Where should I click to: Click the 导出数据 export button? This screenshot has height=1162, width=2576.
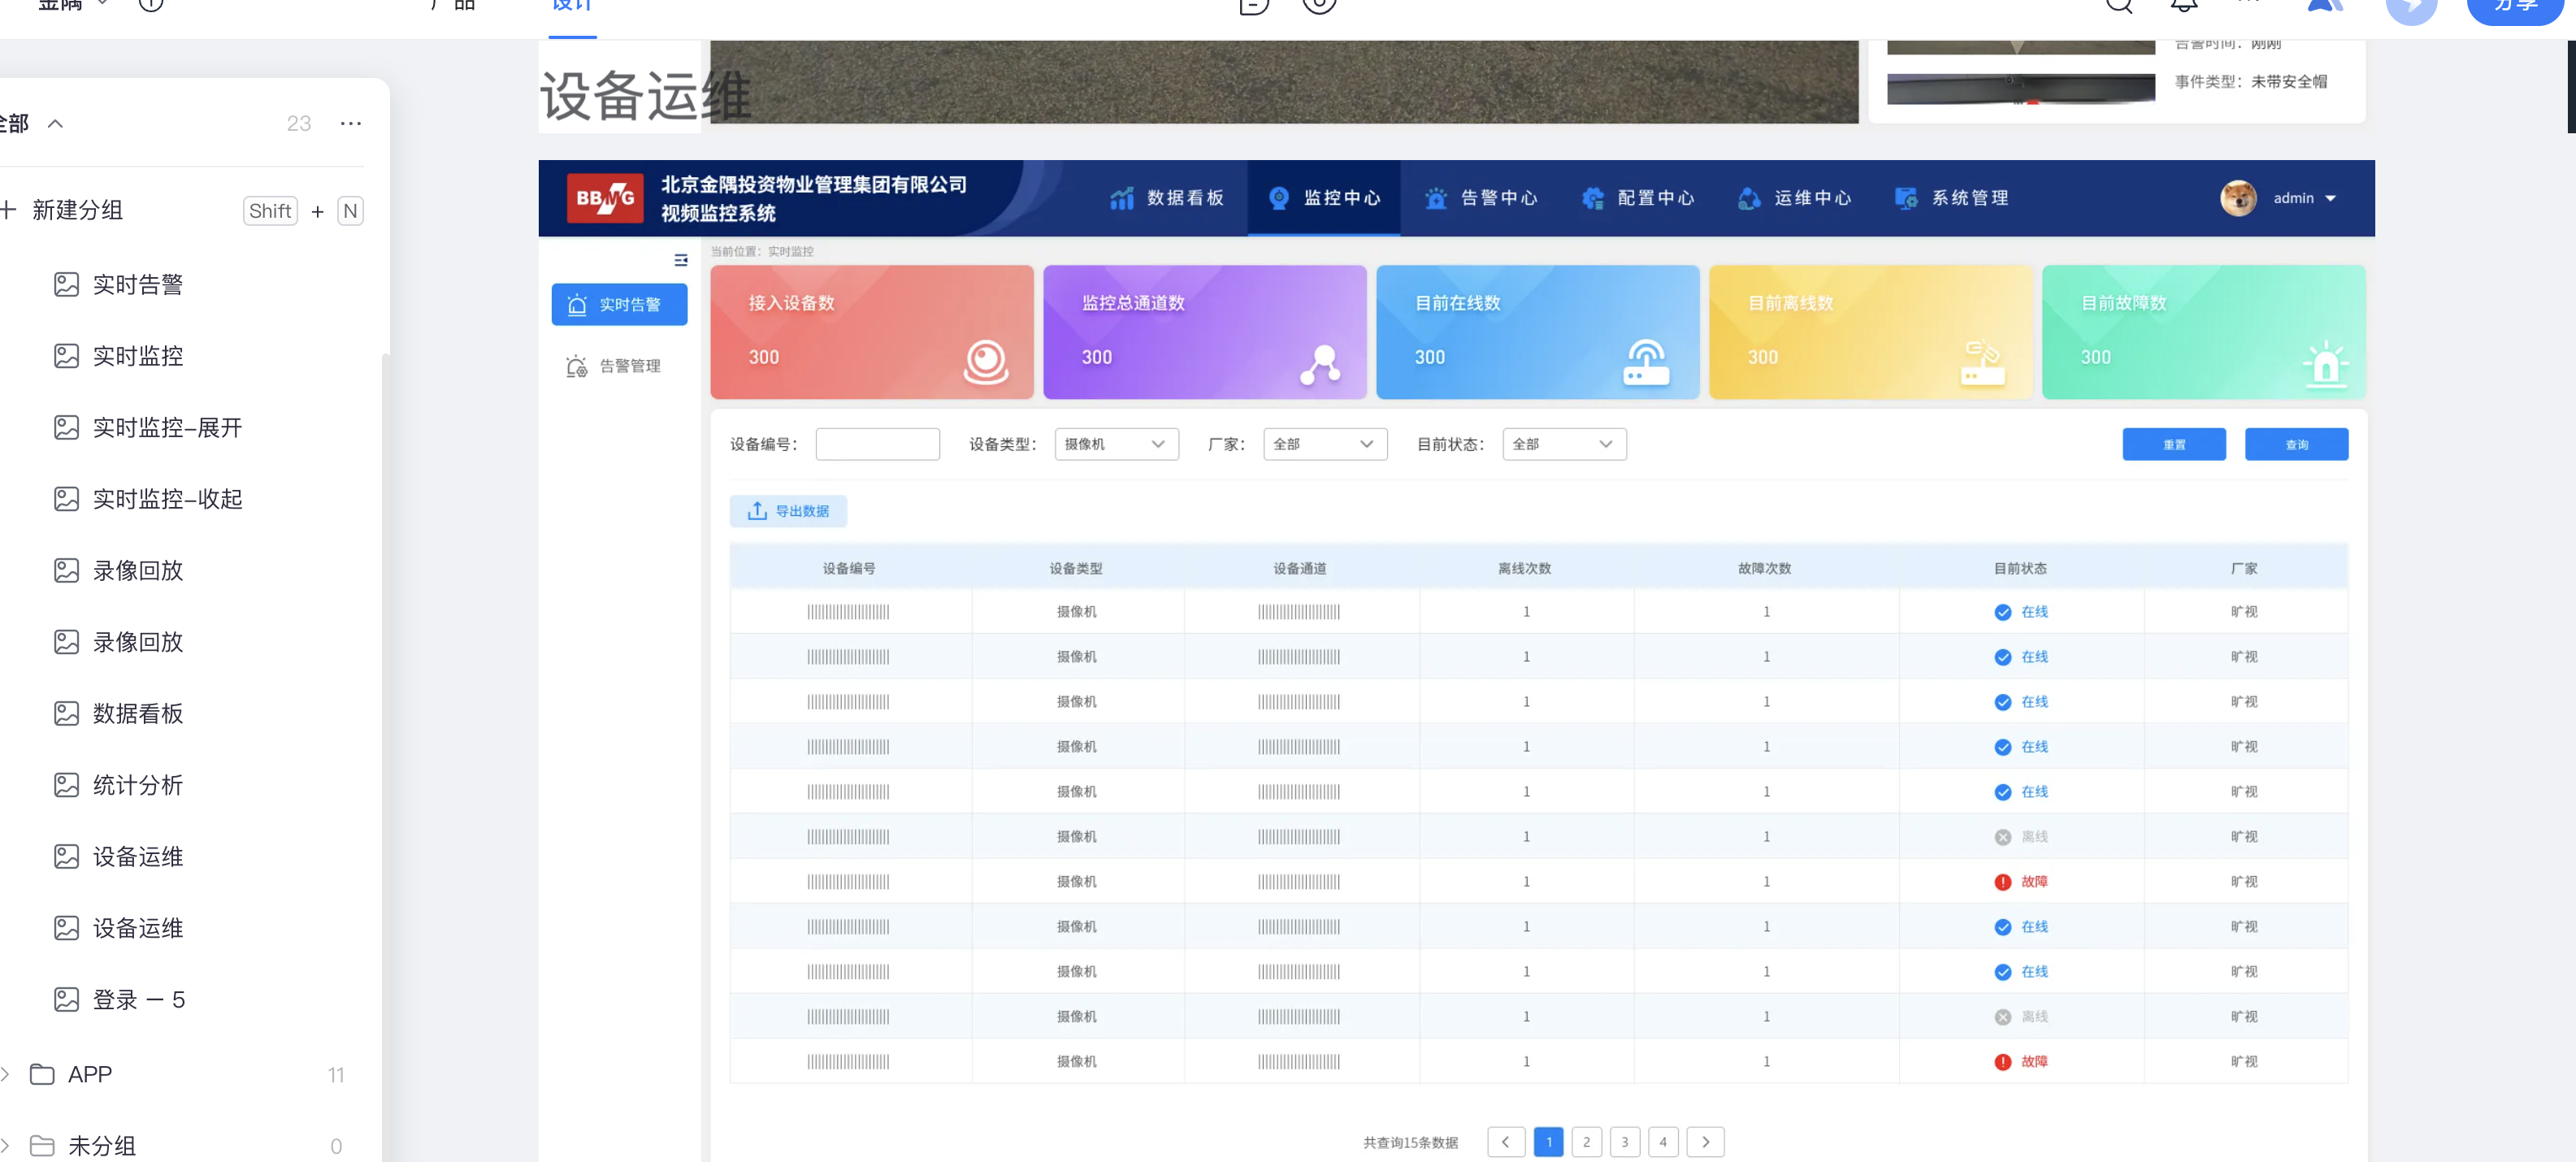788,511
